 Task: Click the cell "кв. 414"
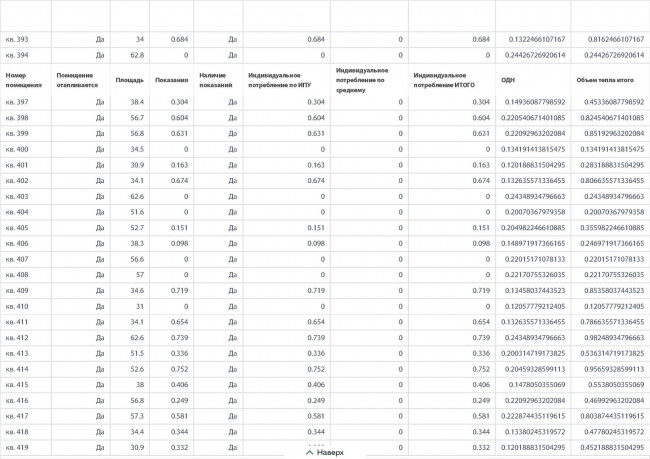click(17, 369)
